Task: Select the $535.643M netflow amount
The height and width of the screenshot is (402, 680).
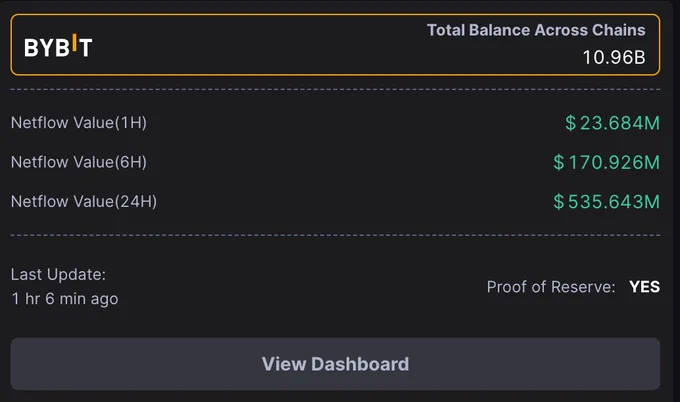Action: click(x=606, y=202)
